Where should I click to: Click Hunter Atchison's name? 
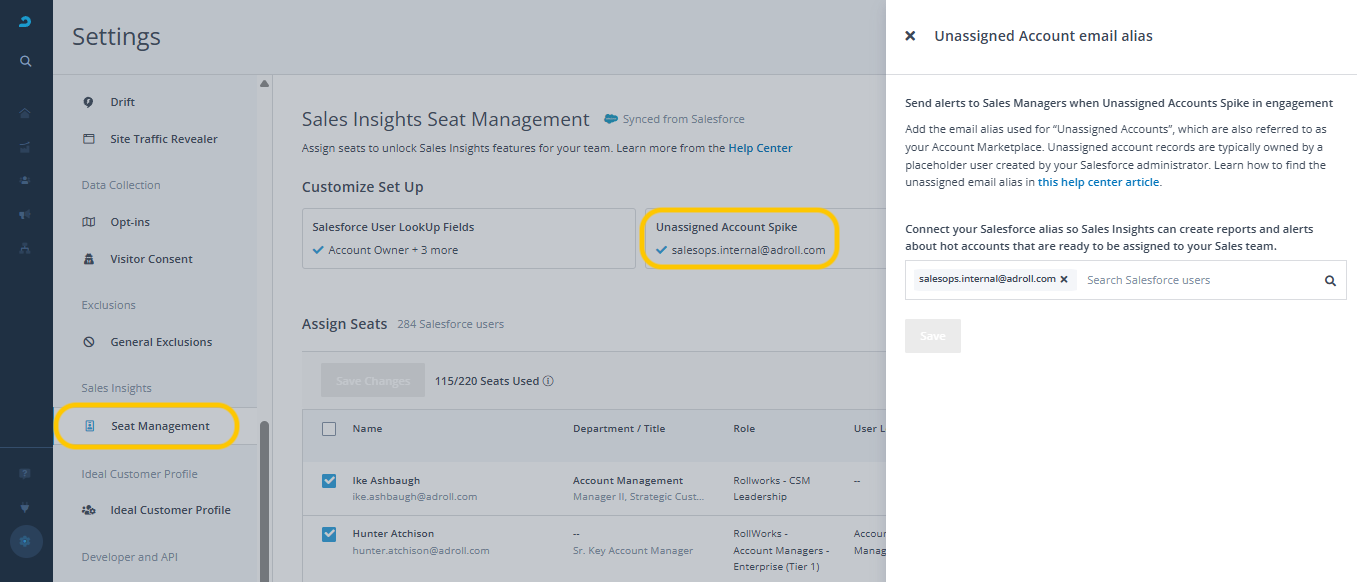click(393, 534)
